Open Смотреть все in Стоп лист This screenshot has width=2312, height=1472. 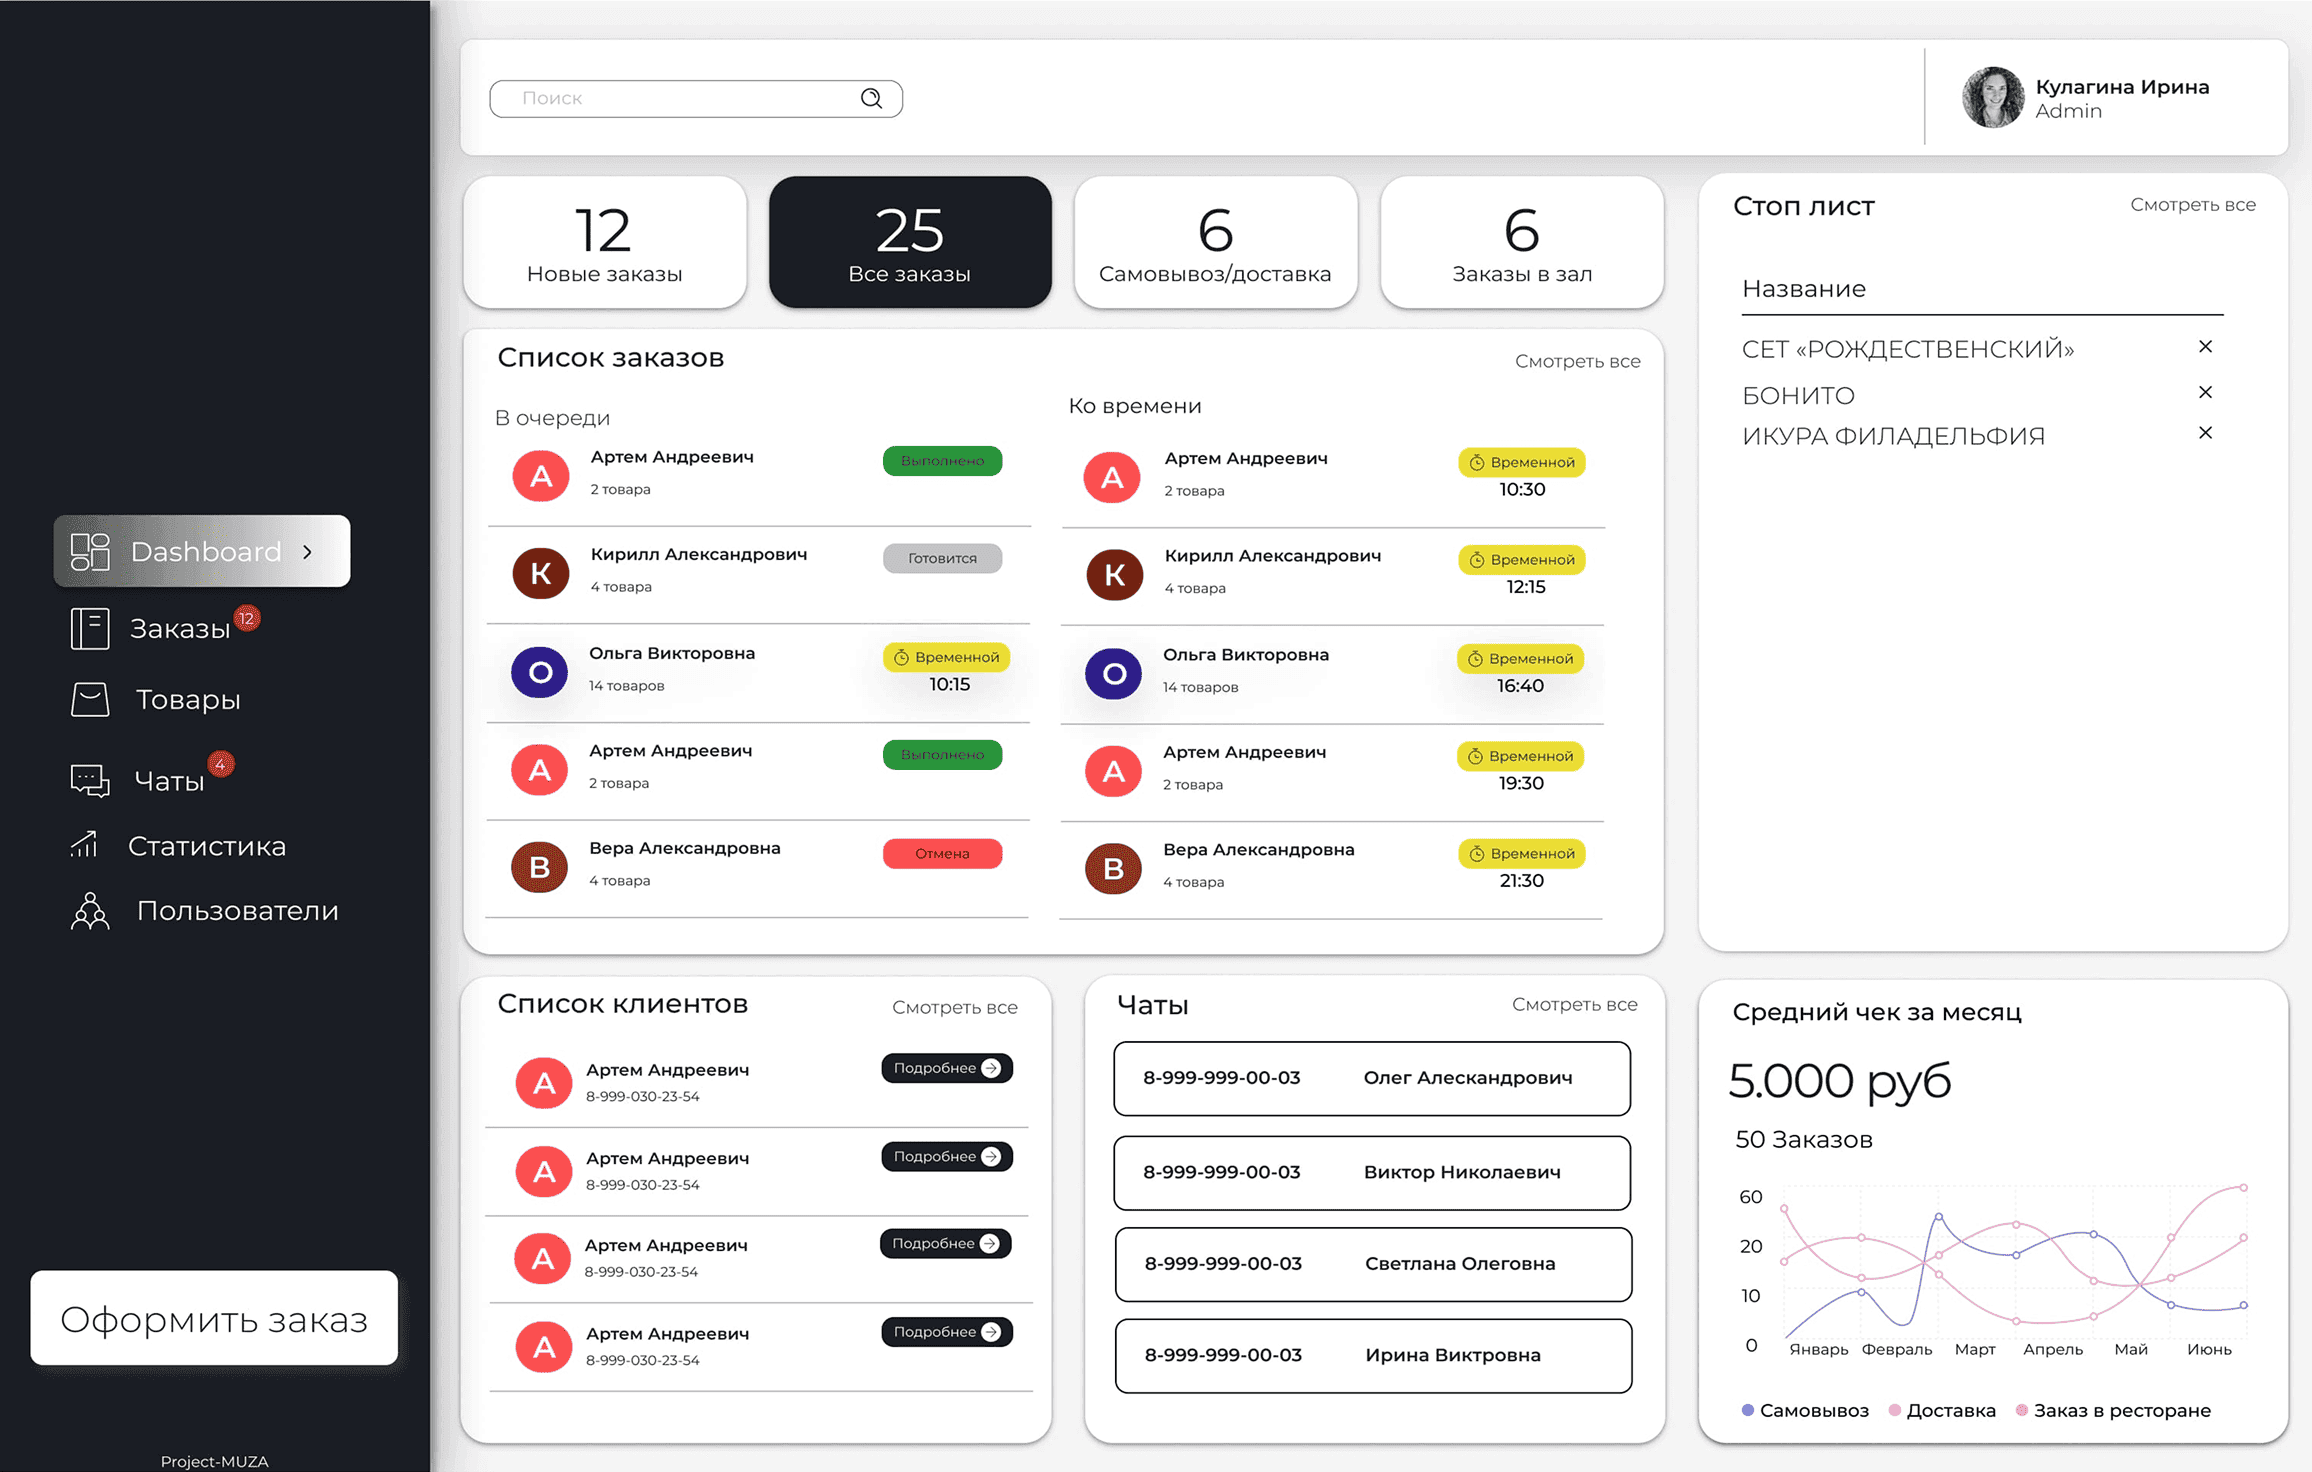click(x=2192, y=205)
